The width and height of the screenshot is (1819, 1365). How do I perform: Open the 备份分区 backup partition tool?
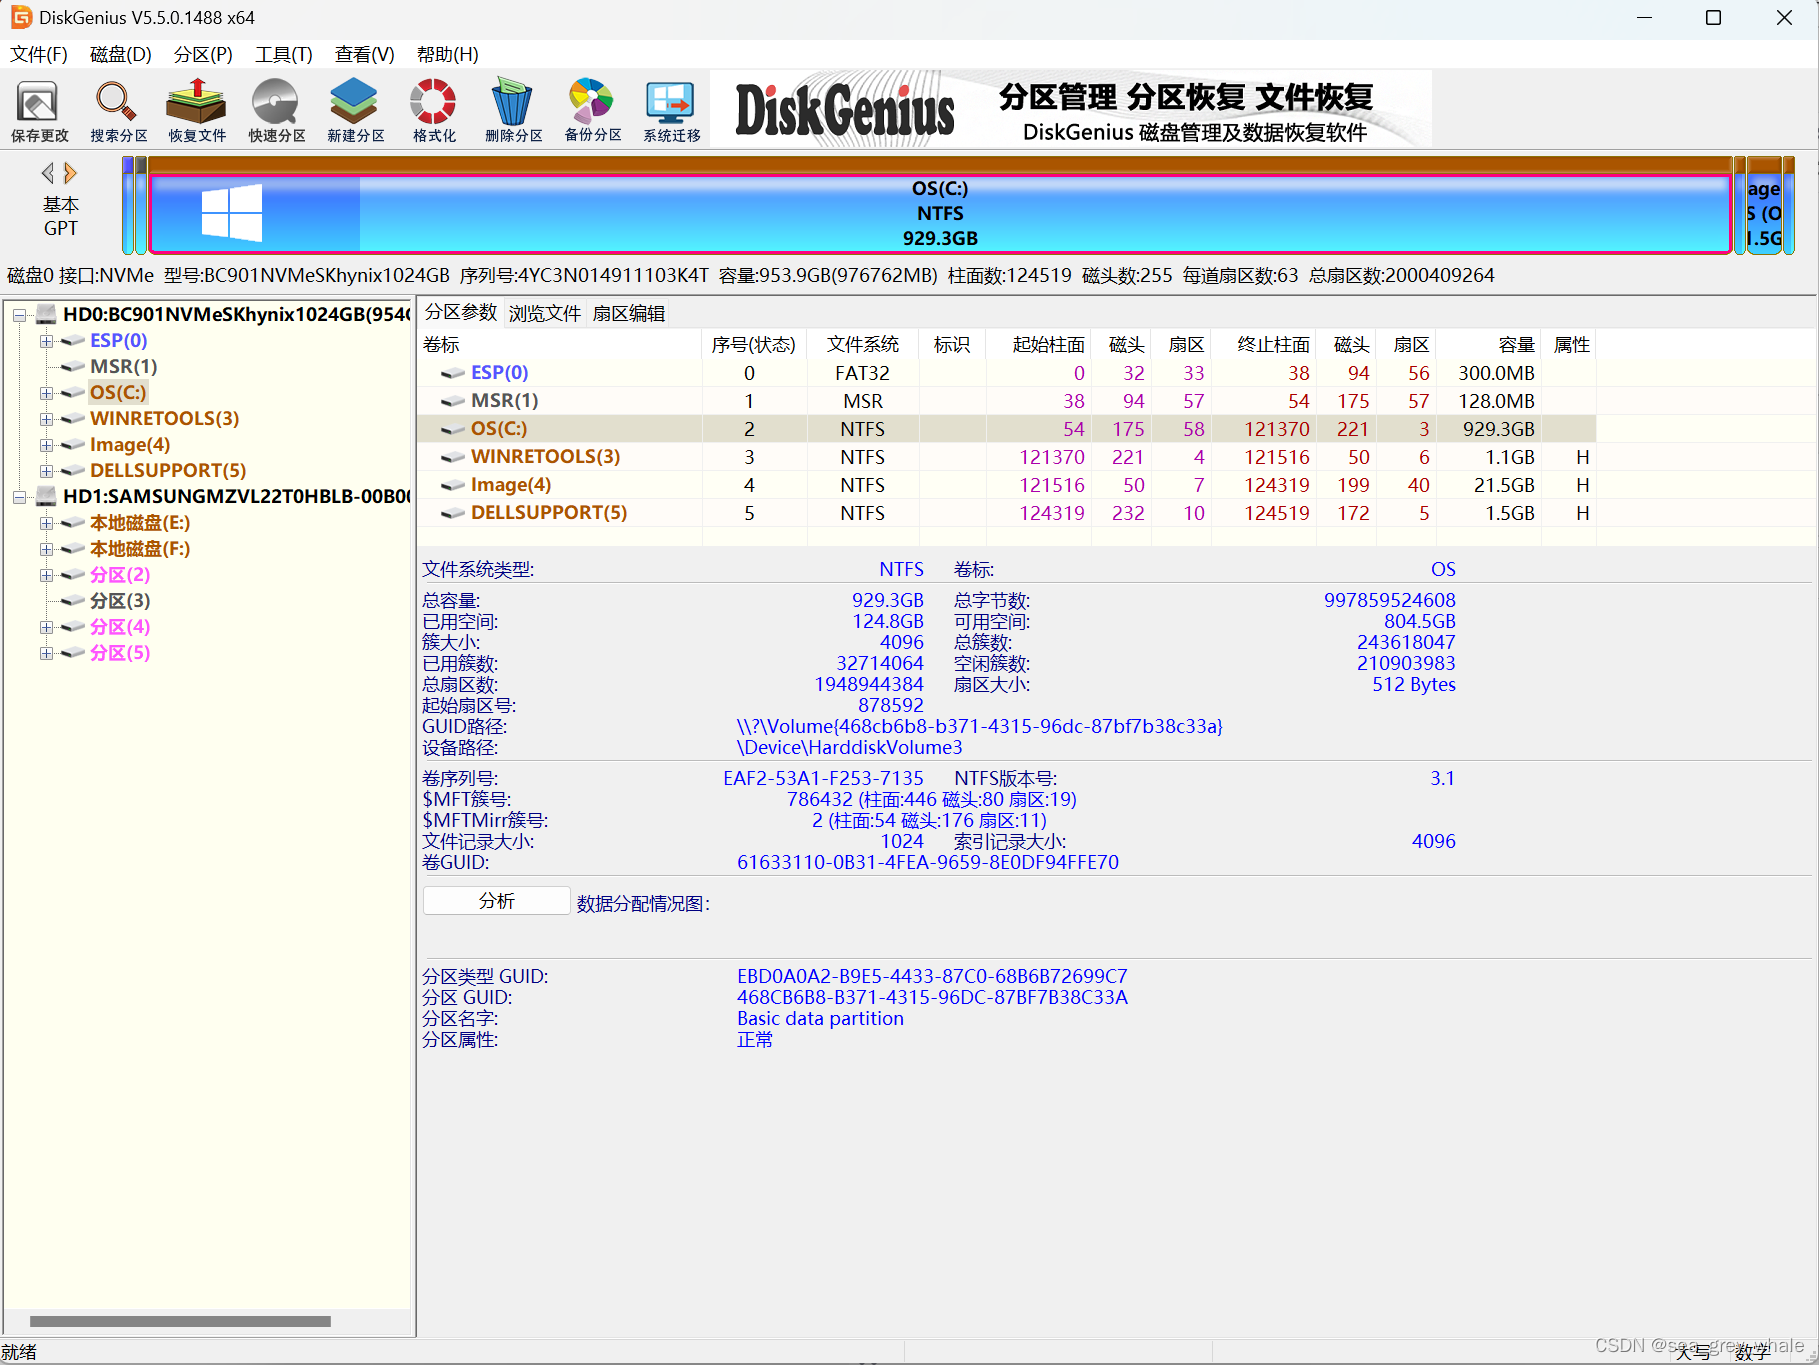591,110
